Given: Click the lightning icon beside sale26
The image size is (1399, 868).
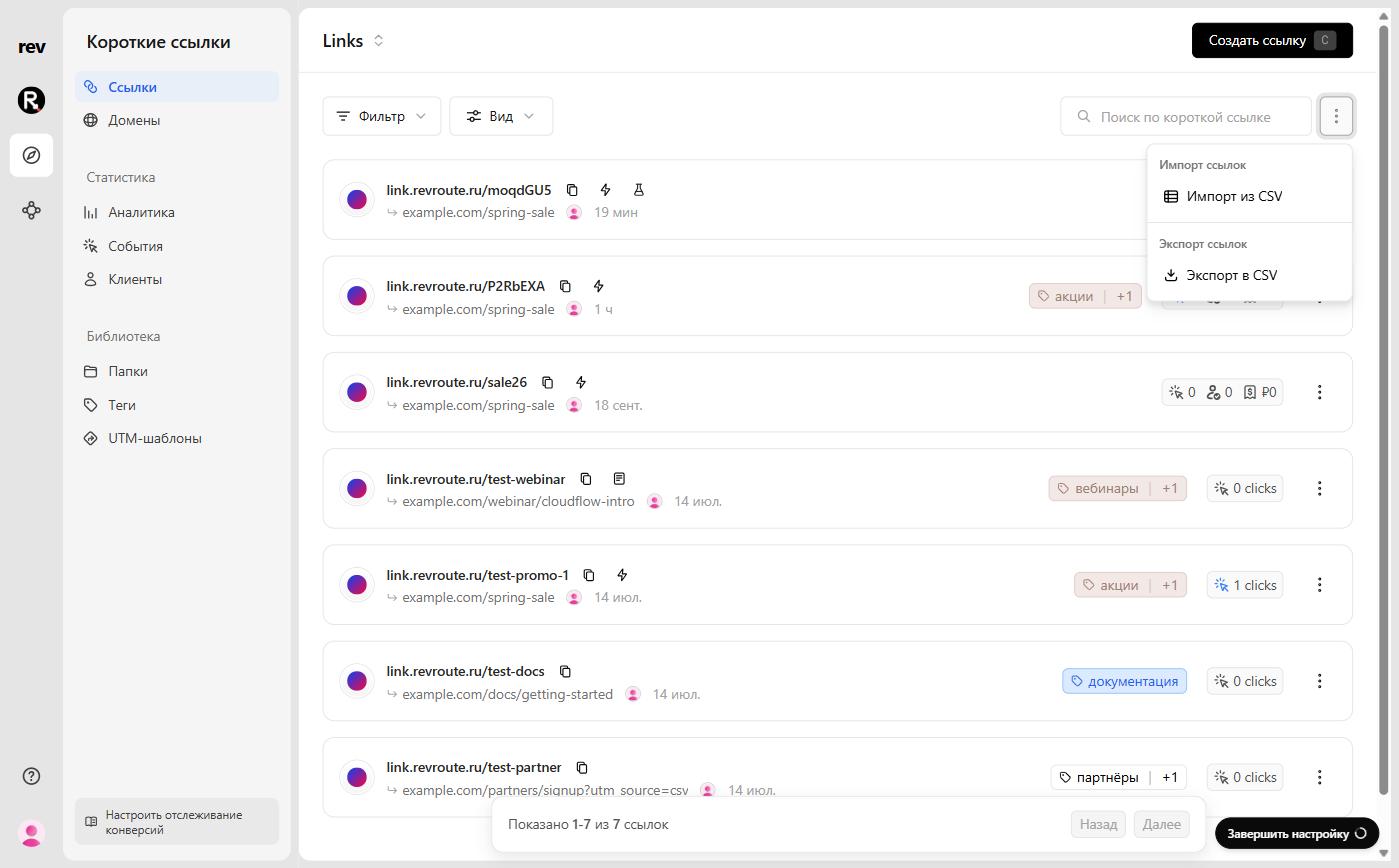Looking at the screenshot, I should (580, 382).
